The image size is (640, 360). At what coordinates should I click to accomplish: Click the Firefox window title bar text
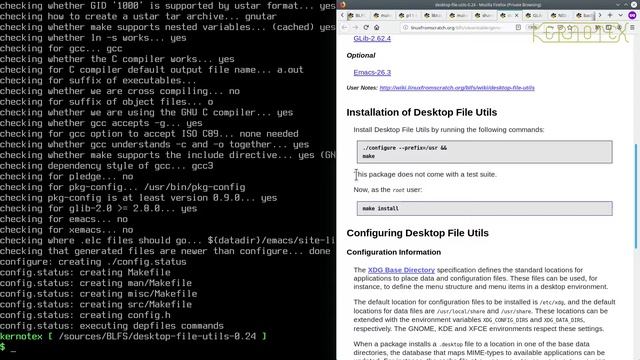[488, 4]
